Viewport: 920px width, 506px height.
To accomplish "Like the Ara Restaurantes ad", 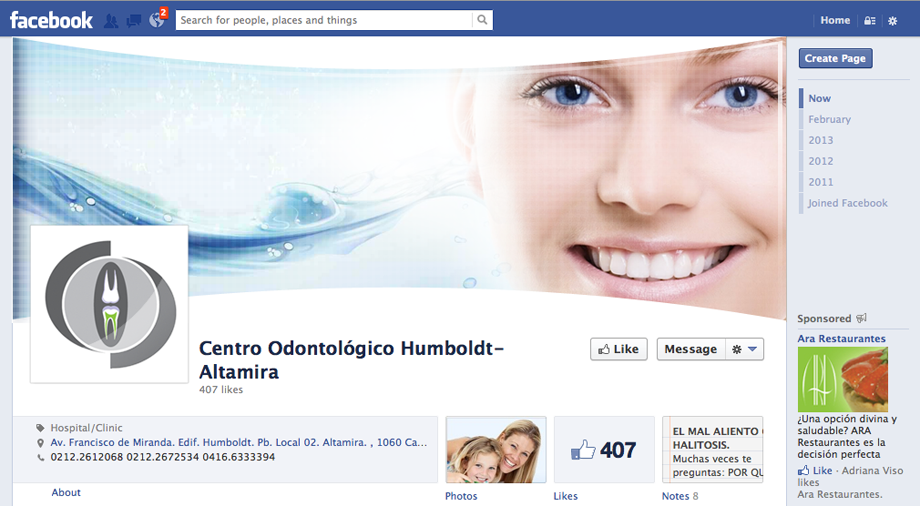I will point(822,471).
